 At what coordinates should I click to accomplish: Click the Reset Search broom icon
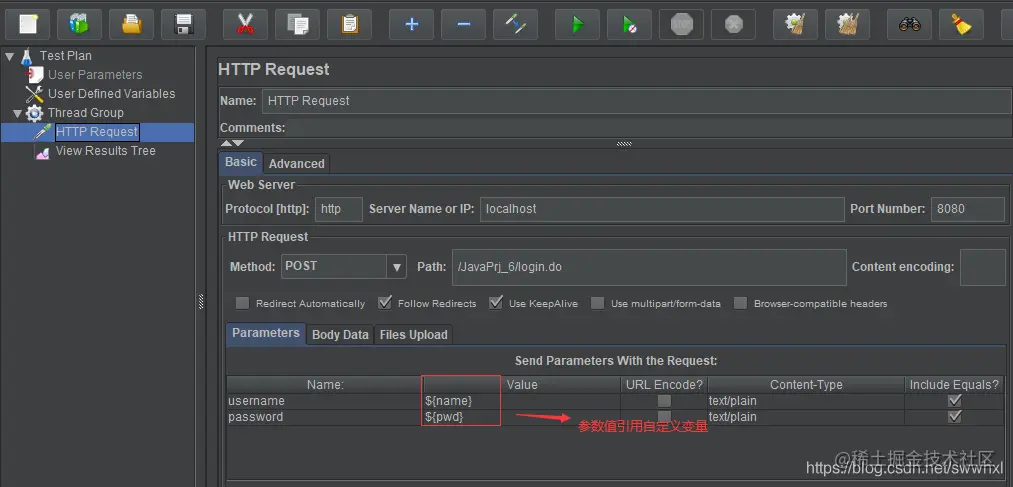tap(961, 25)
